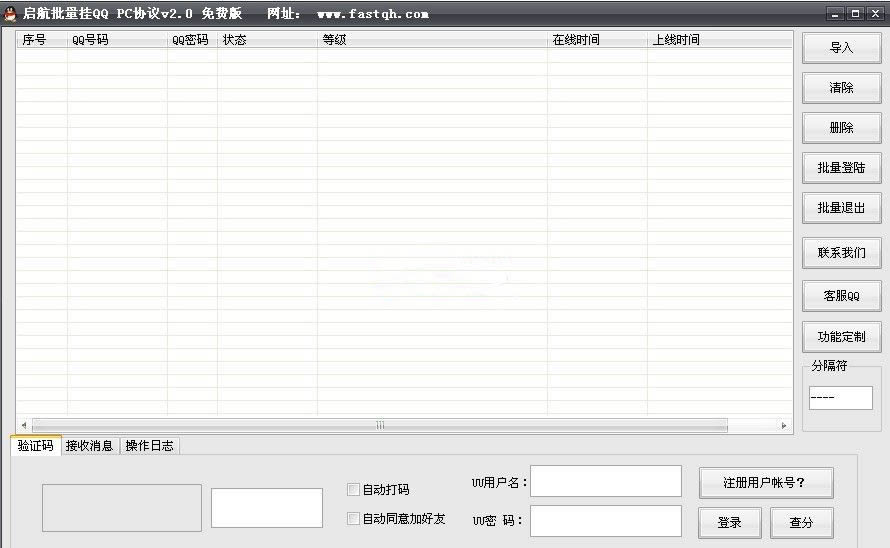Image resolution: width=890 pixels, height=548 pixels.
Task: Click the 导入 import button
Action: (841, 48)
